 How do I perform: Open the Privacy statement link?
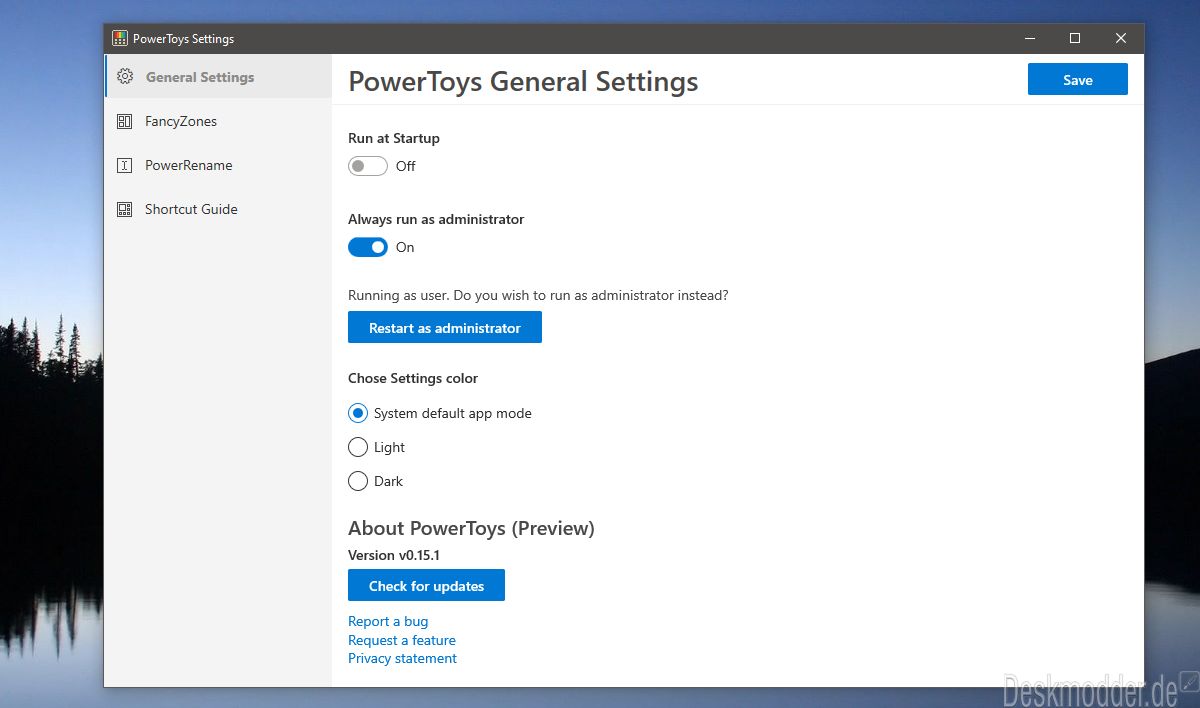click(x=402, y=658)
